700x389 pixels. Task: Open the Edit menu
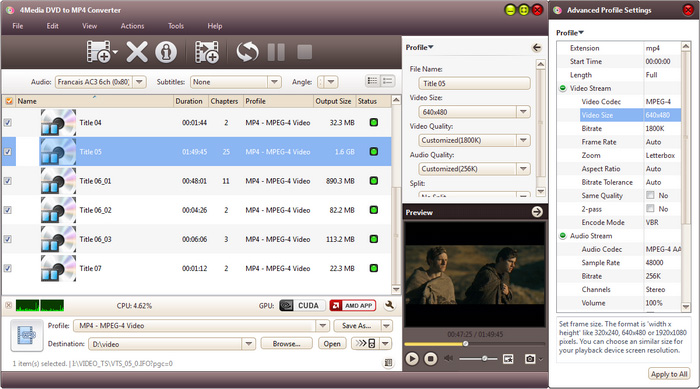(53, 26)
